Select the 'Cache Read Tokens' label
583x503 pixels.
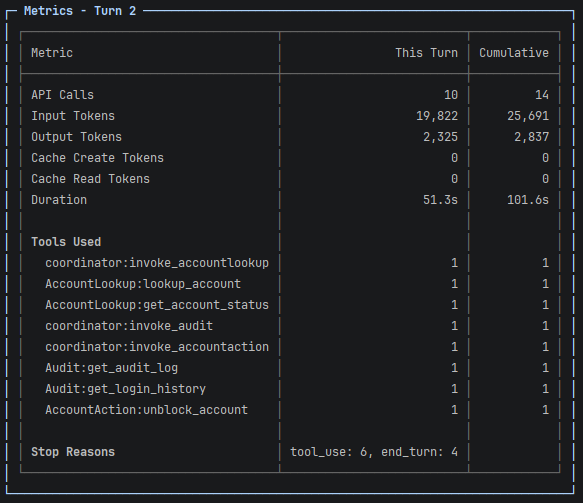(90, 179)
